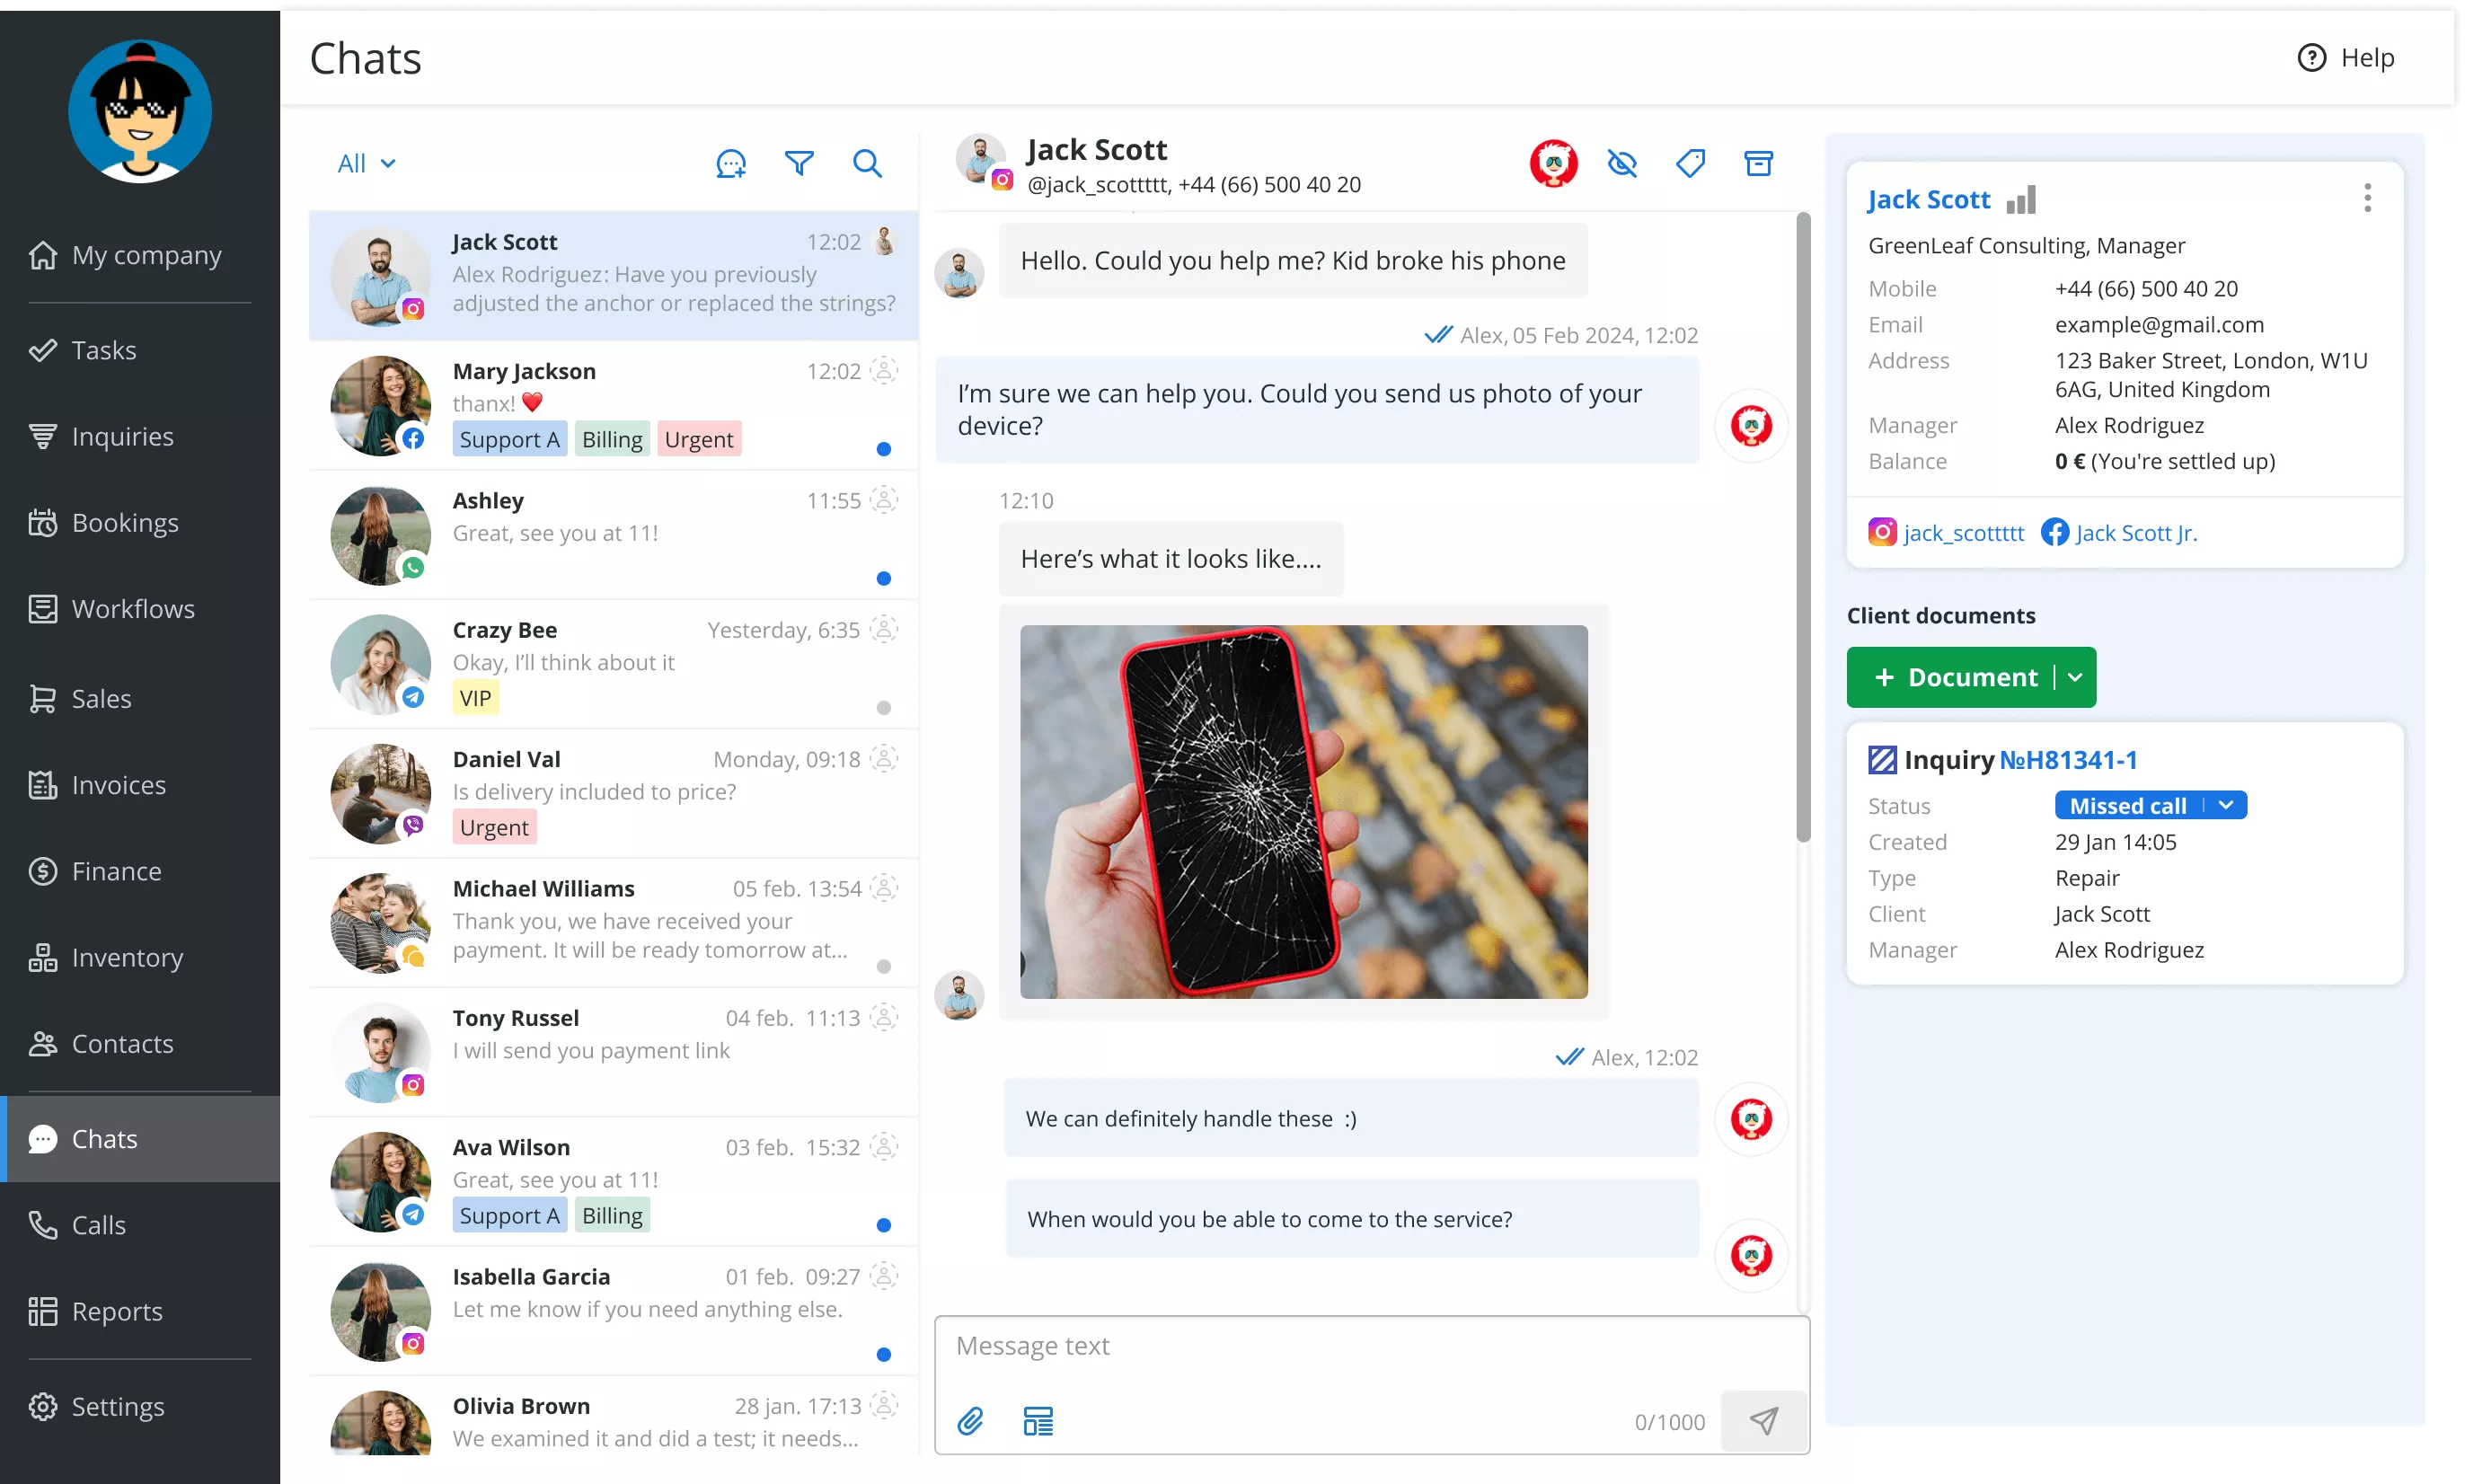Click the Help button
2465x1484 pixels.
tap(2346, 58)
